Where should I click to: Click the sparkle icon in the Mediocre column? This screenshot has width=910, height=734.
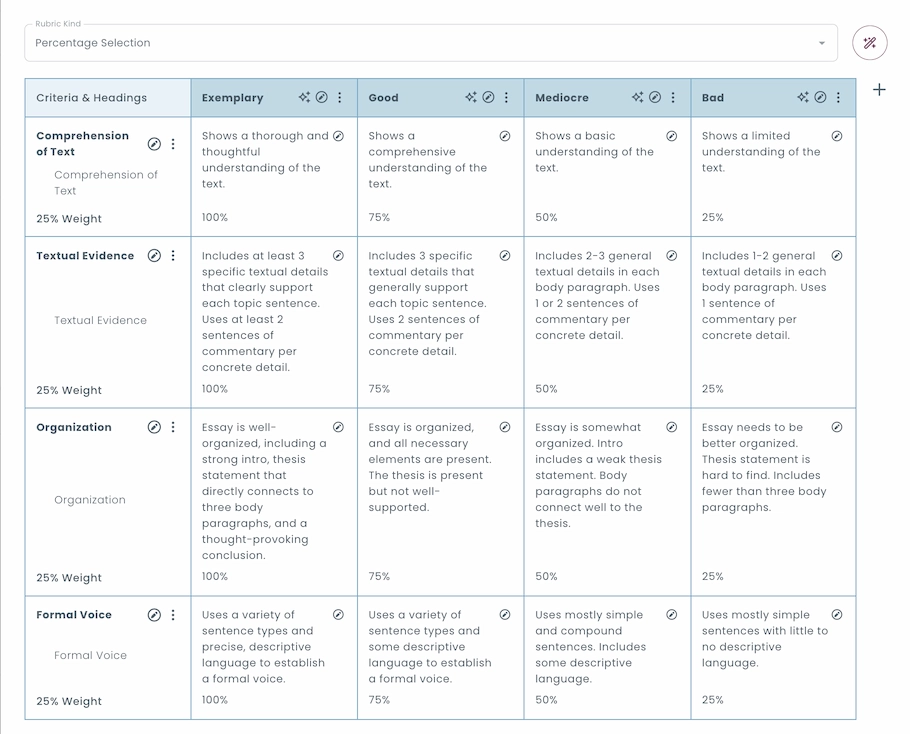point(636,97)
